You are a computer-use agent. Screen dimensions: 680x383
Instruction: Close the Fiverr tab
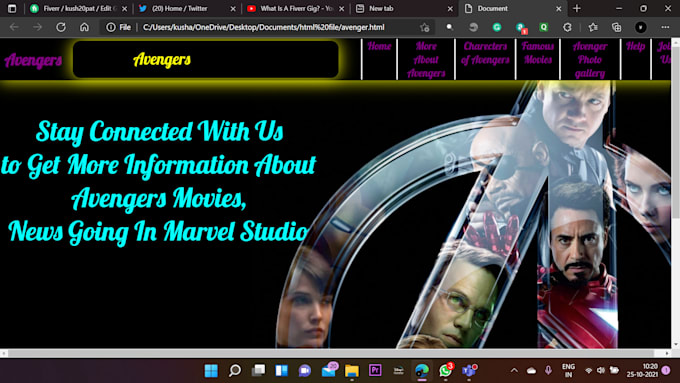point(124,9)
